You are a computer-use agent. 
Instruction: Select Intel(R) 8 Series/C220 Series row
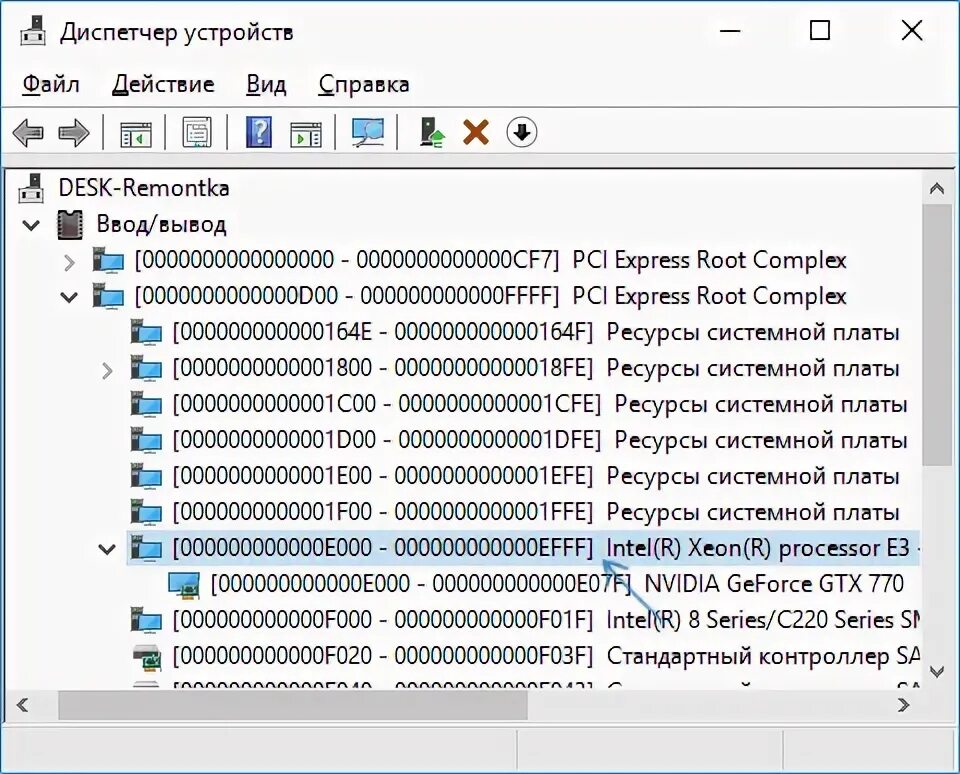click(545, 620)
